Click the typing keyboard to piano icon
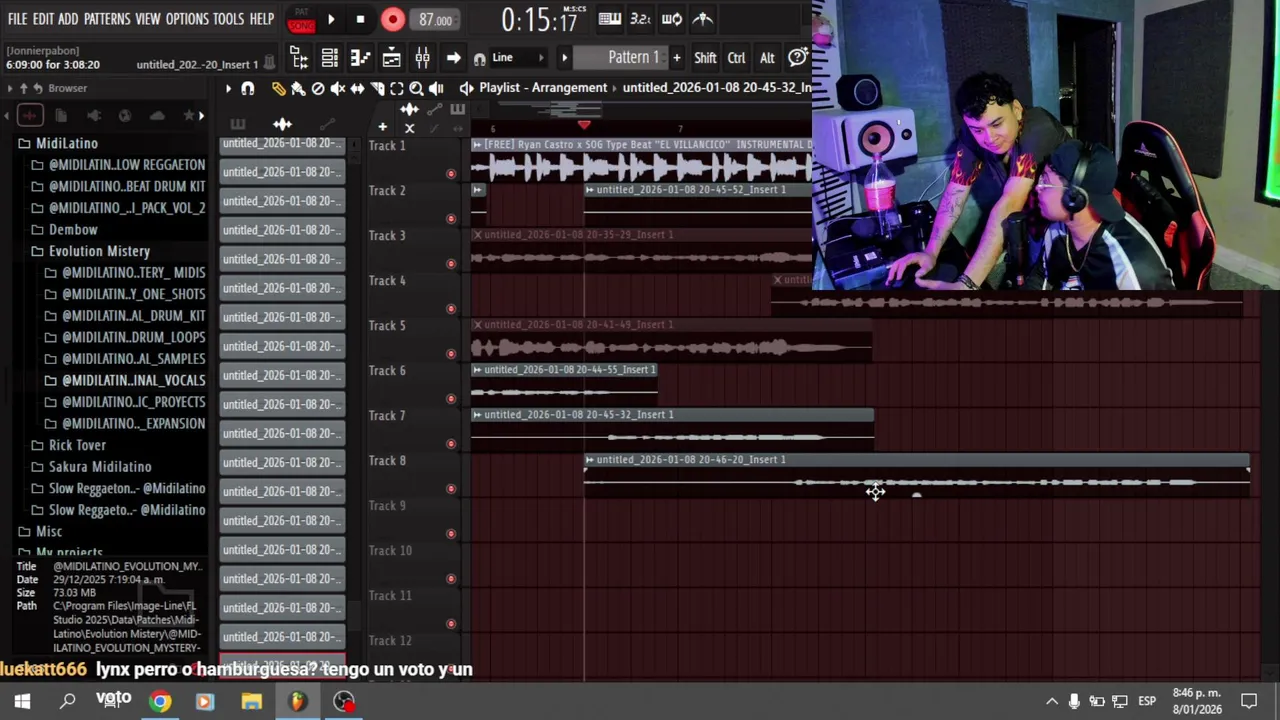Viewport: 1280px width, 720px height. 609,18
